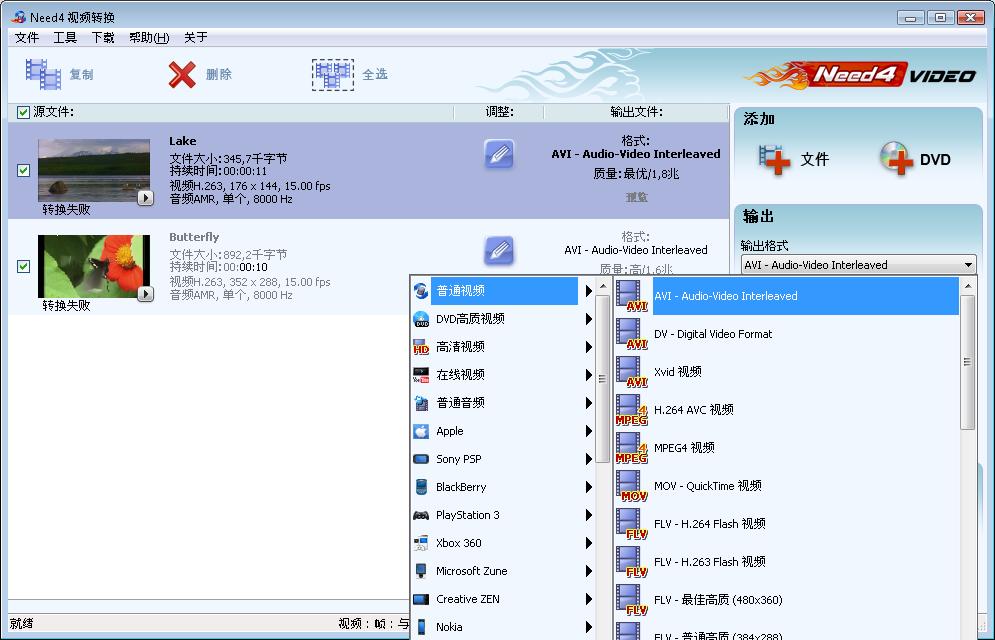This screenshot has height=640, width=995.
Task: Click the Apple category icon
Action: 421,431
